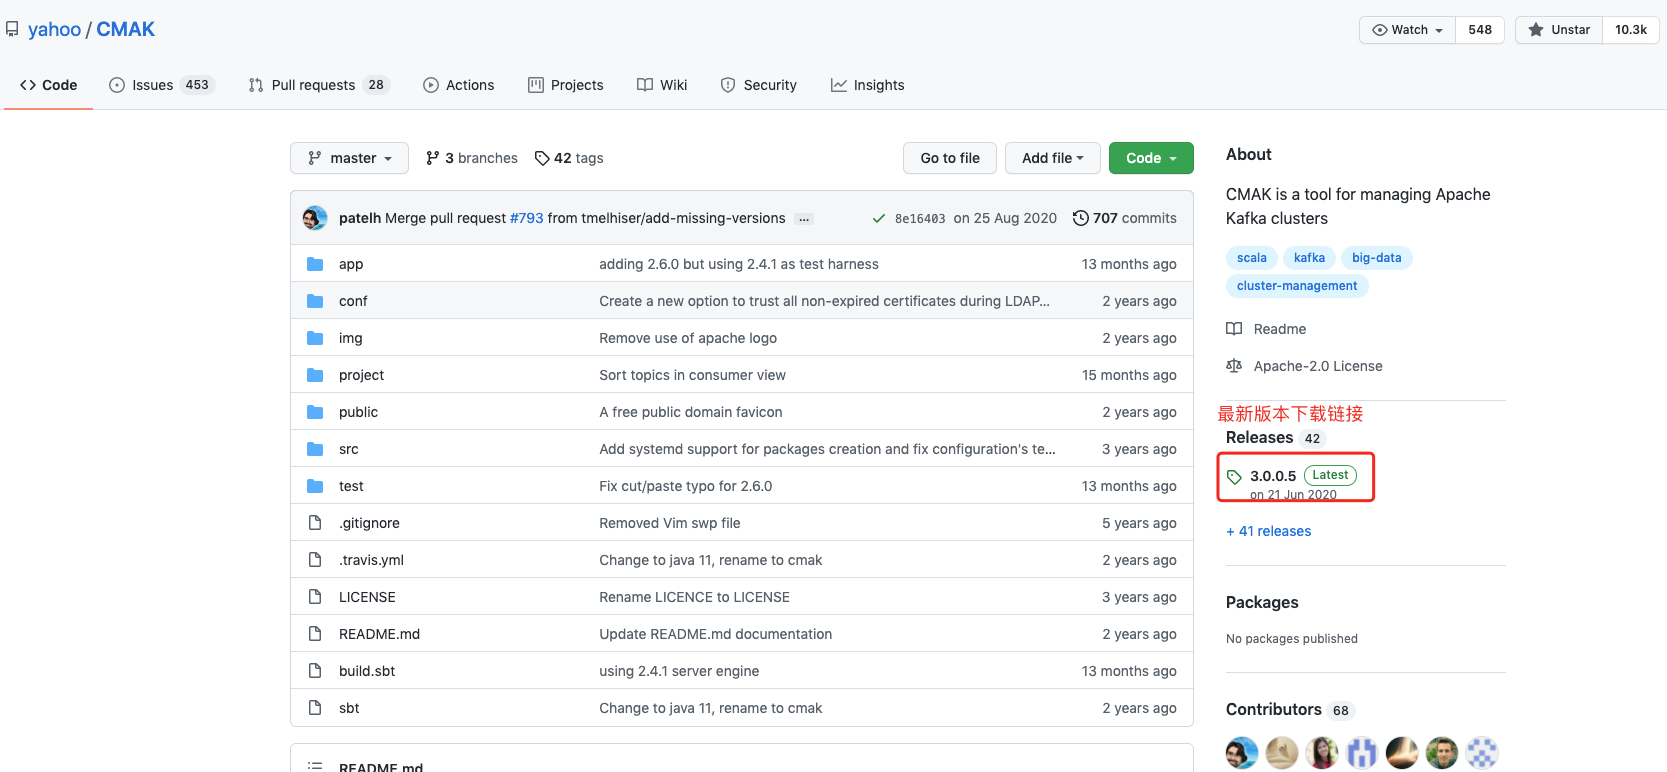Open the Contributors 68 heading link
Screen dimensions: 1667x772
point(1289,710)
